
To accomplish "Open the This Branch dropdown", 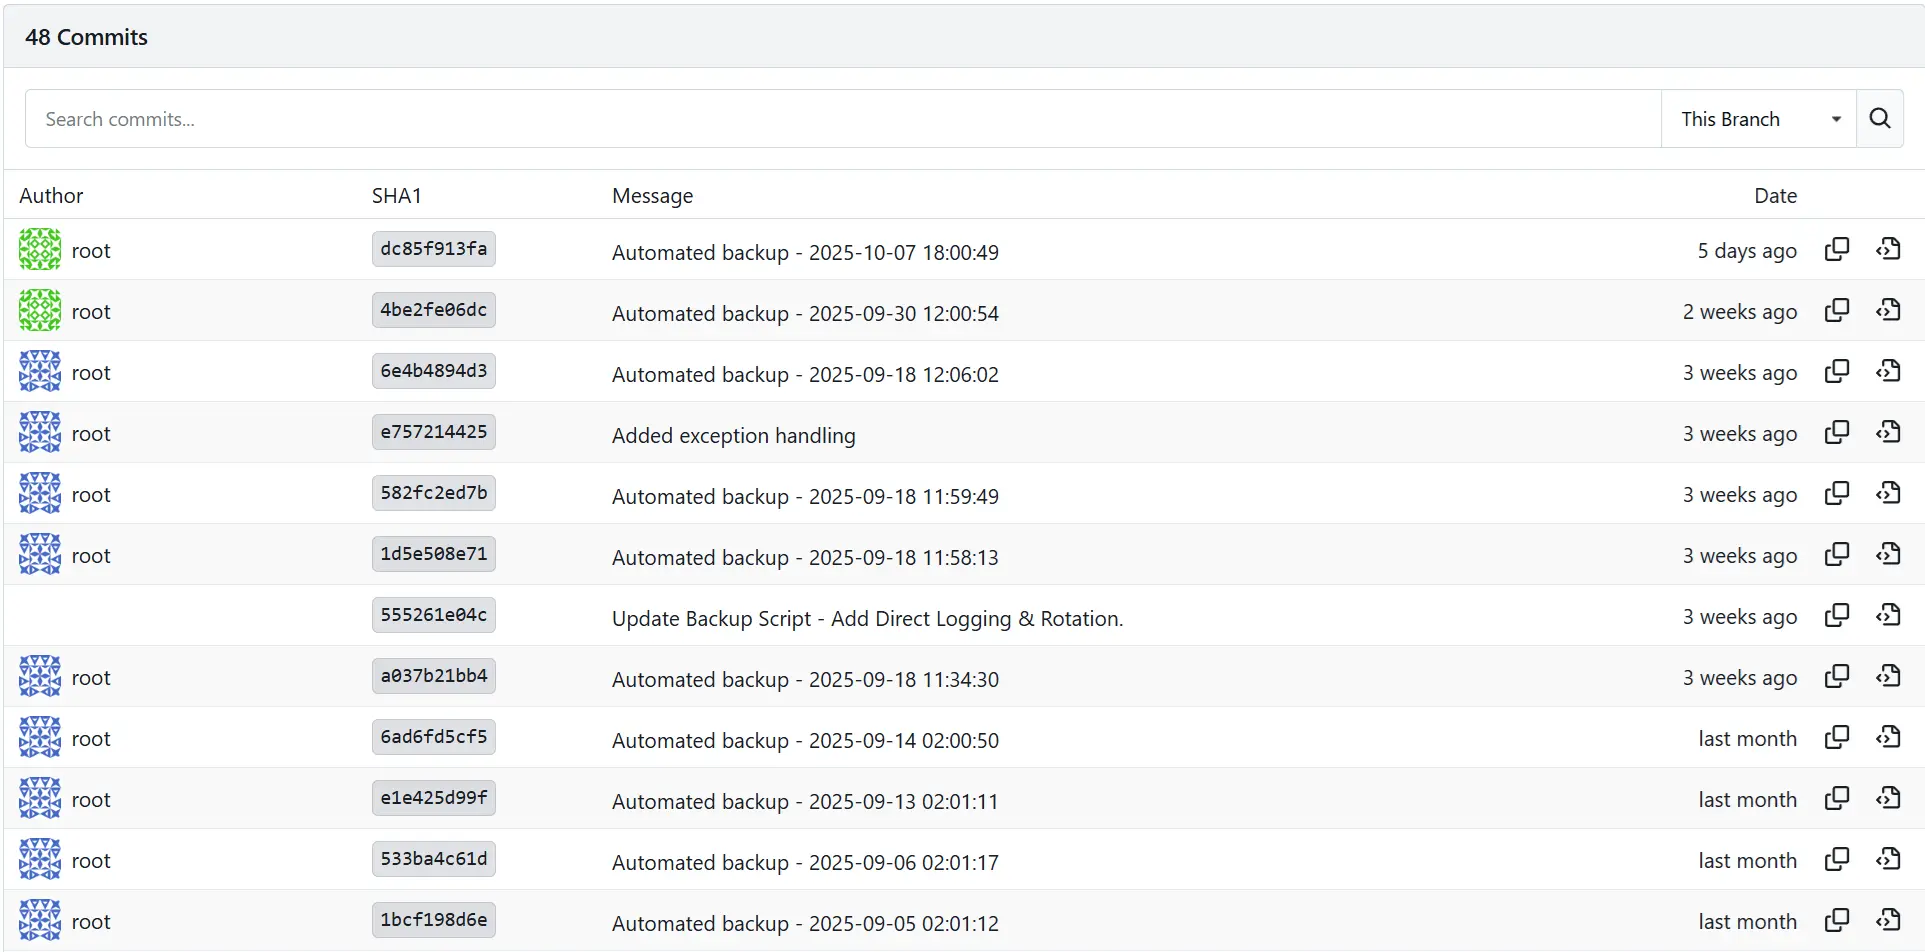I will 1758,119.
